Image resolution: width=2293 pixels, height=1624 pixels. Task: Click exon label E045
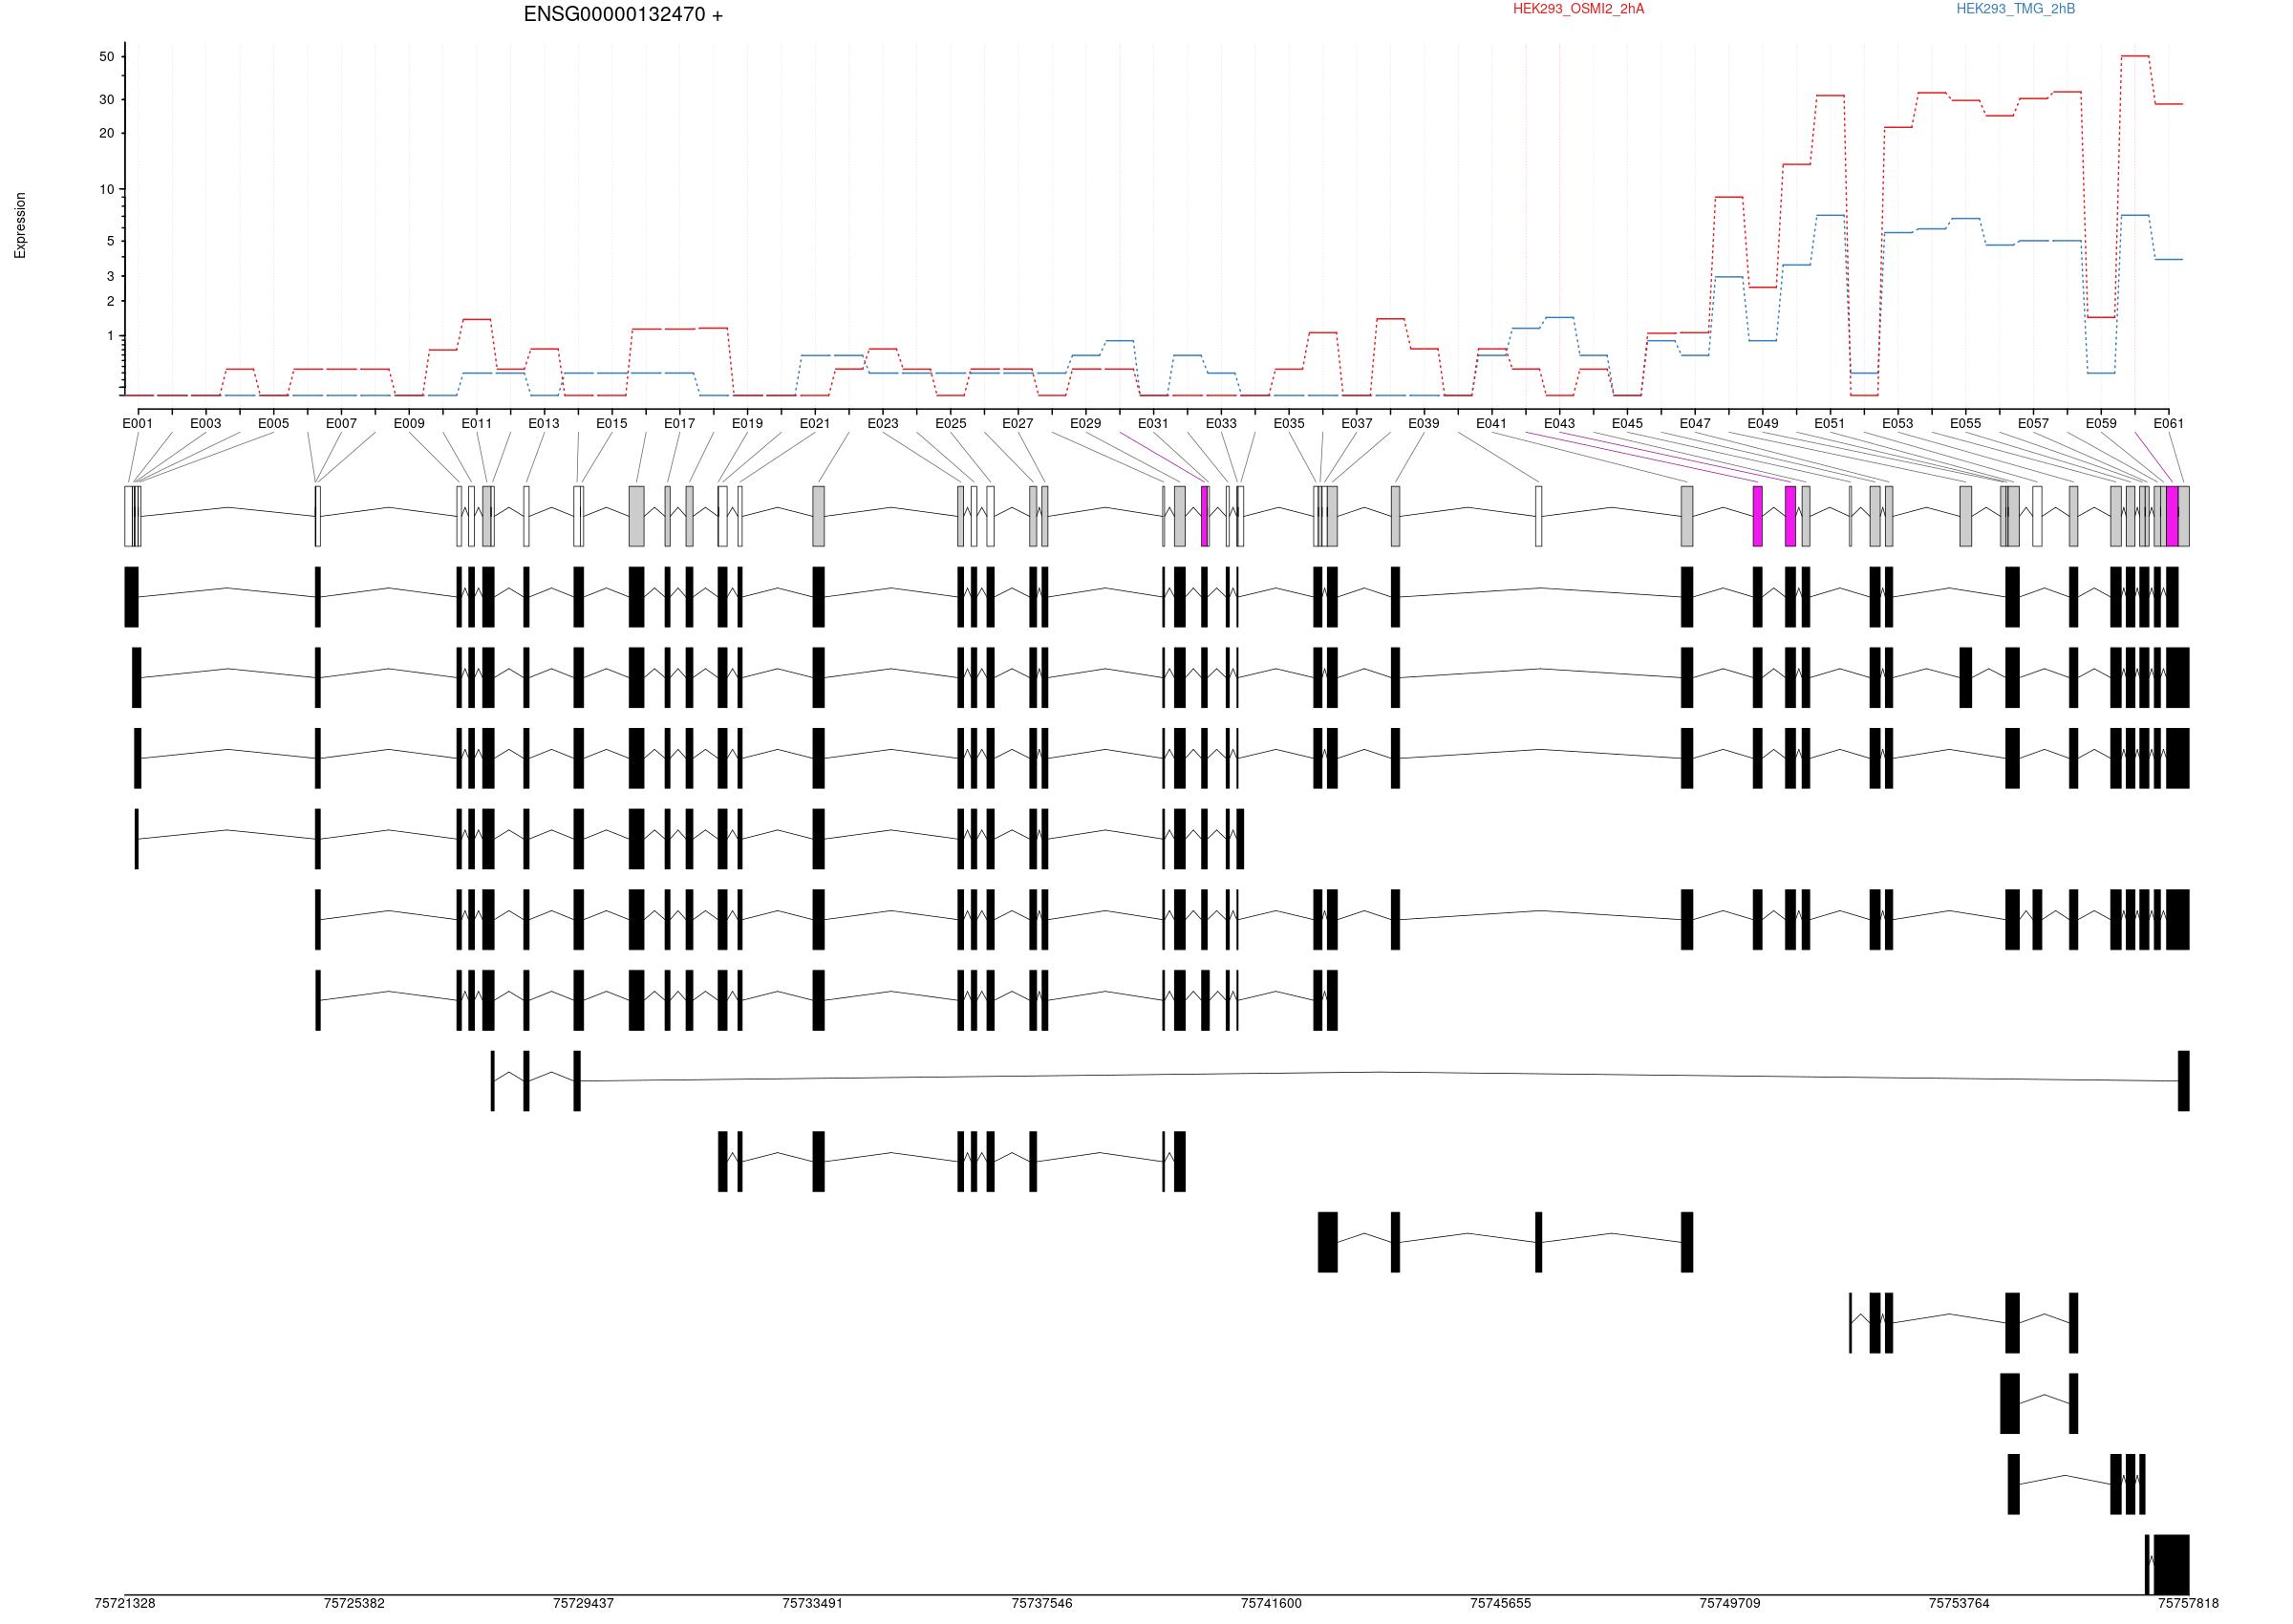(1627, 423)
